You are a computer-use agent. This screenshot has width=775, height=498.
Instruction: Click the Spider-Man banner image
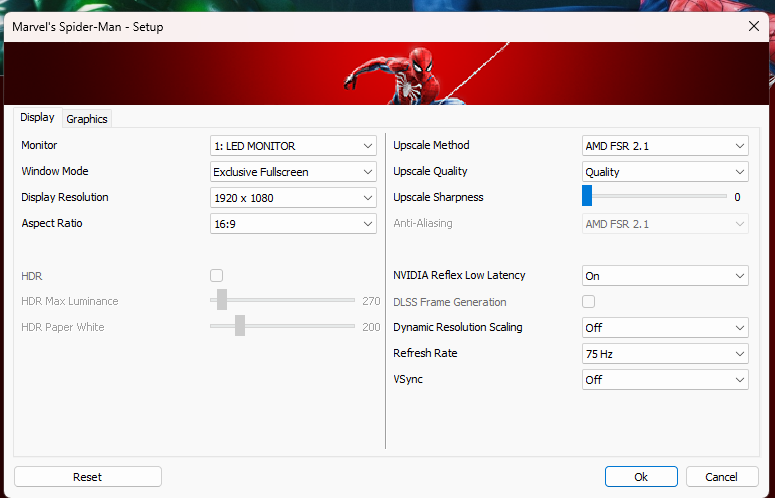point(387,73)
